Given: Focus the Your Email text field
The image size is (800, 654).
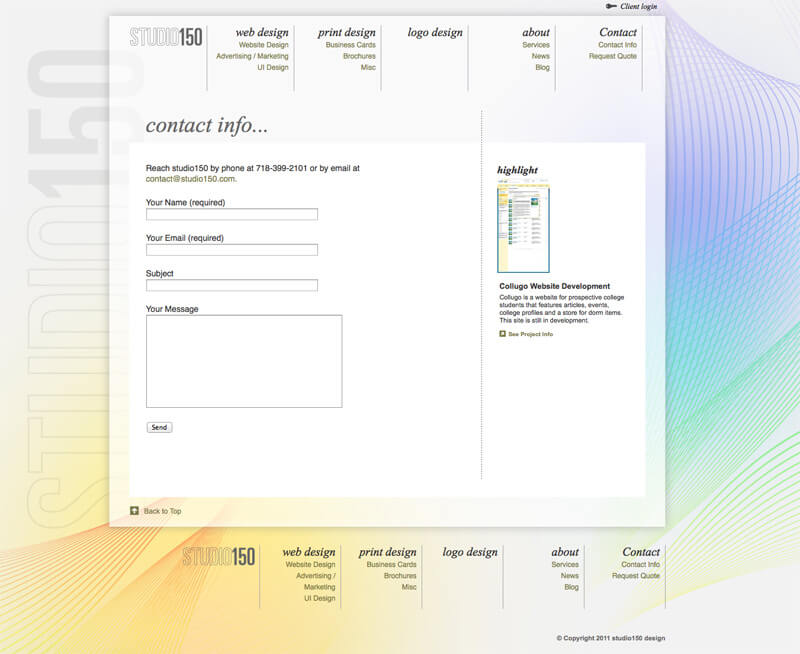Looking at the screenshot, I should coord(232,250).
